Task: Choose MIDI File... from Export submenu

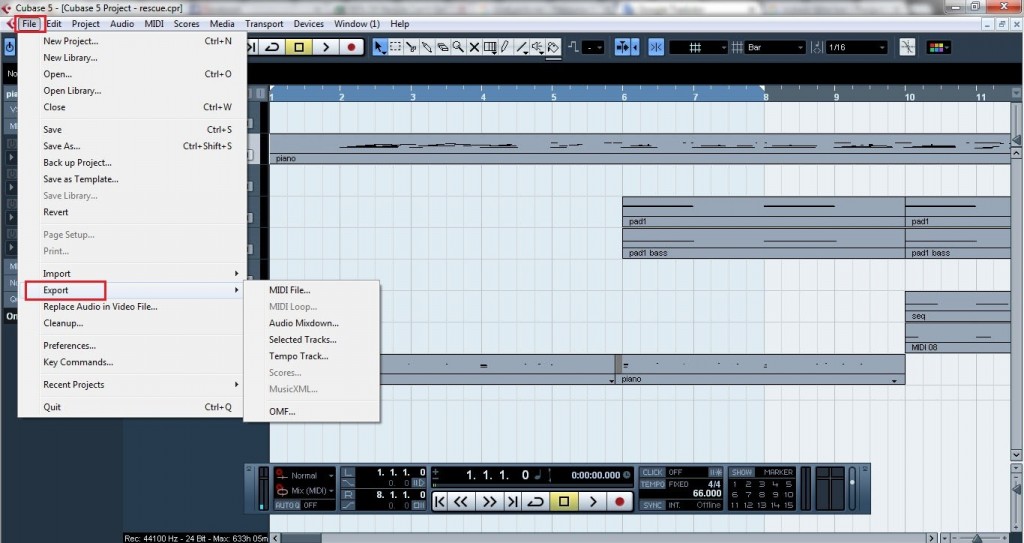Action: coord(289,290)
